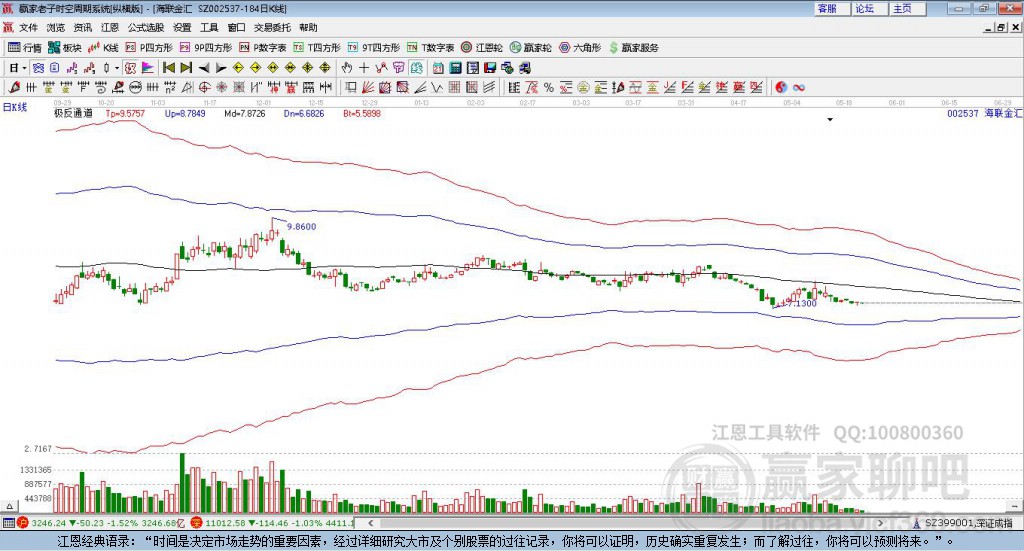Toggle the flag-shaped chart icon

click(148, 68)
